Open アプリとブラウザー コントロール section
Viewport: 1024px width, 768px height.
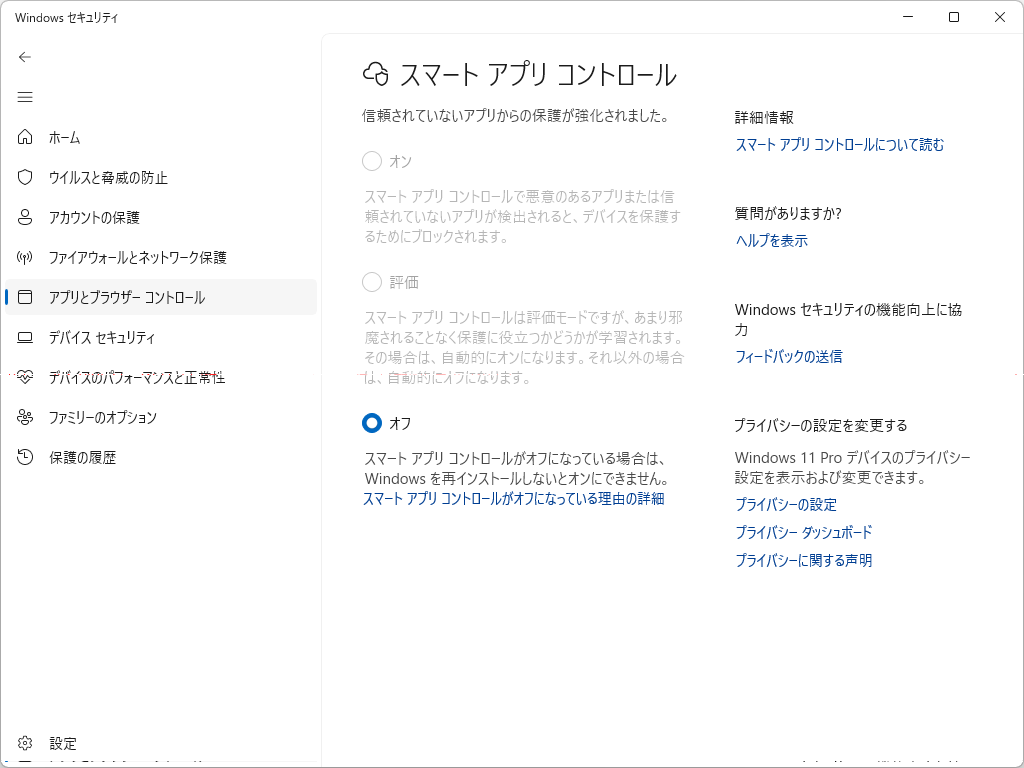(x=161, y=297)
